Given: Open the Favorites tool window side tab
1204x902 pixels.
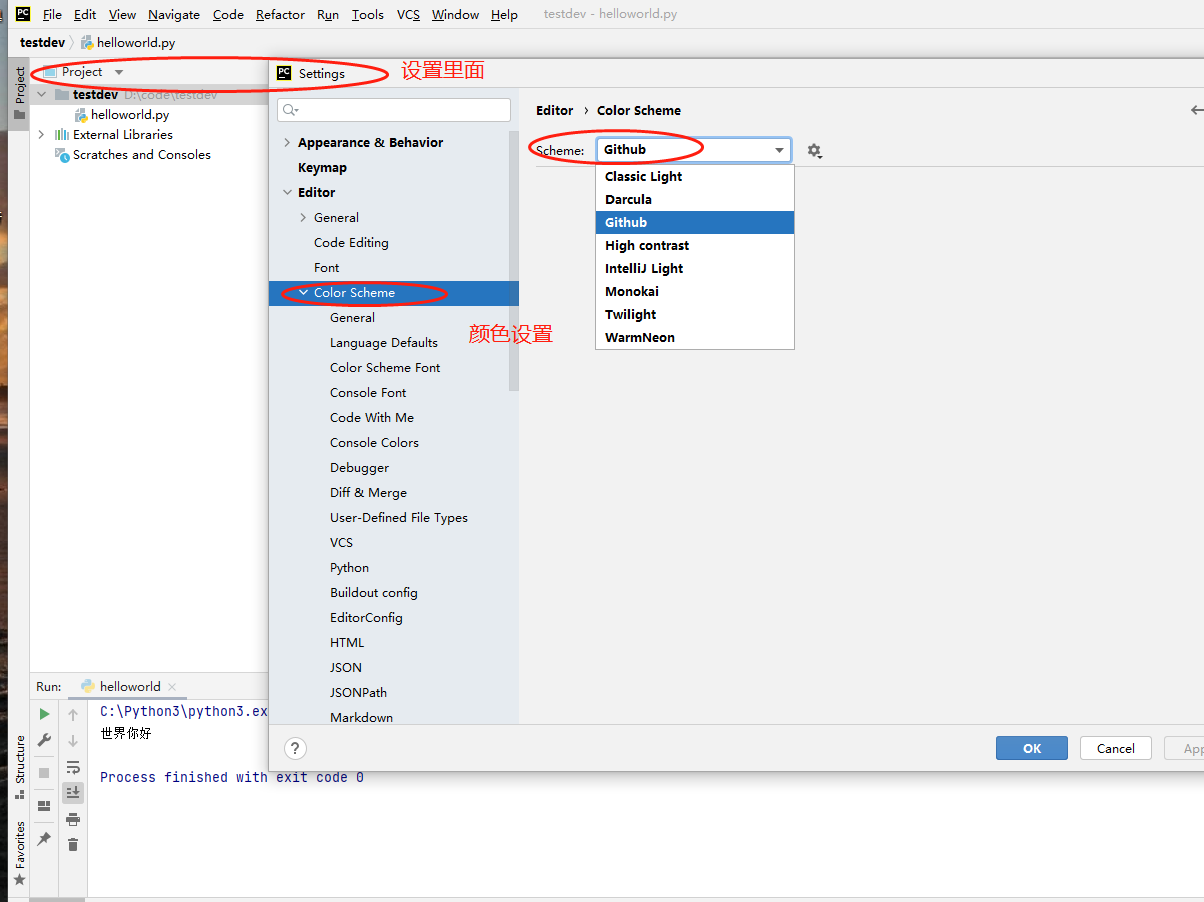Looking at the screenshot, I should click(19, 853).
